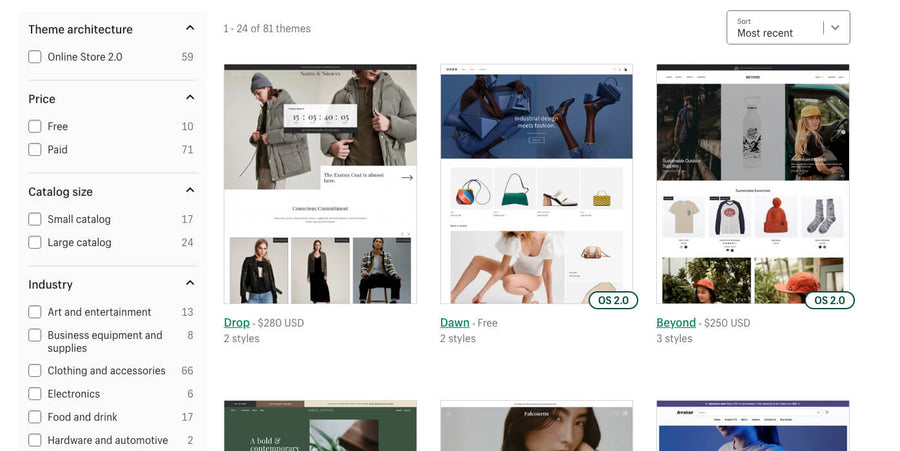
Task: Click the arrow in the Drop preview
Action: coord(407,178)
